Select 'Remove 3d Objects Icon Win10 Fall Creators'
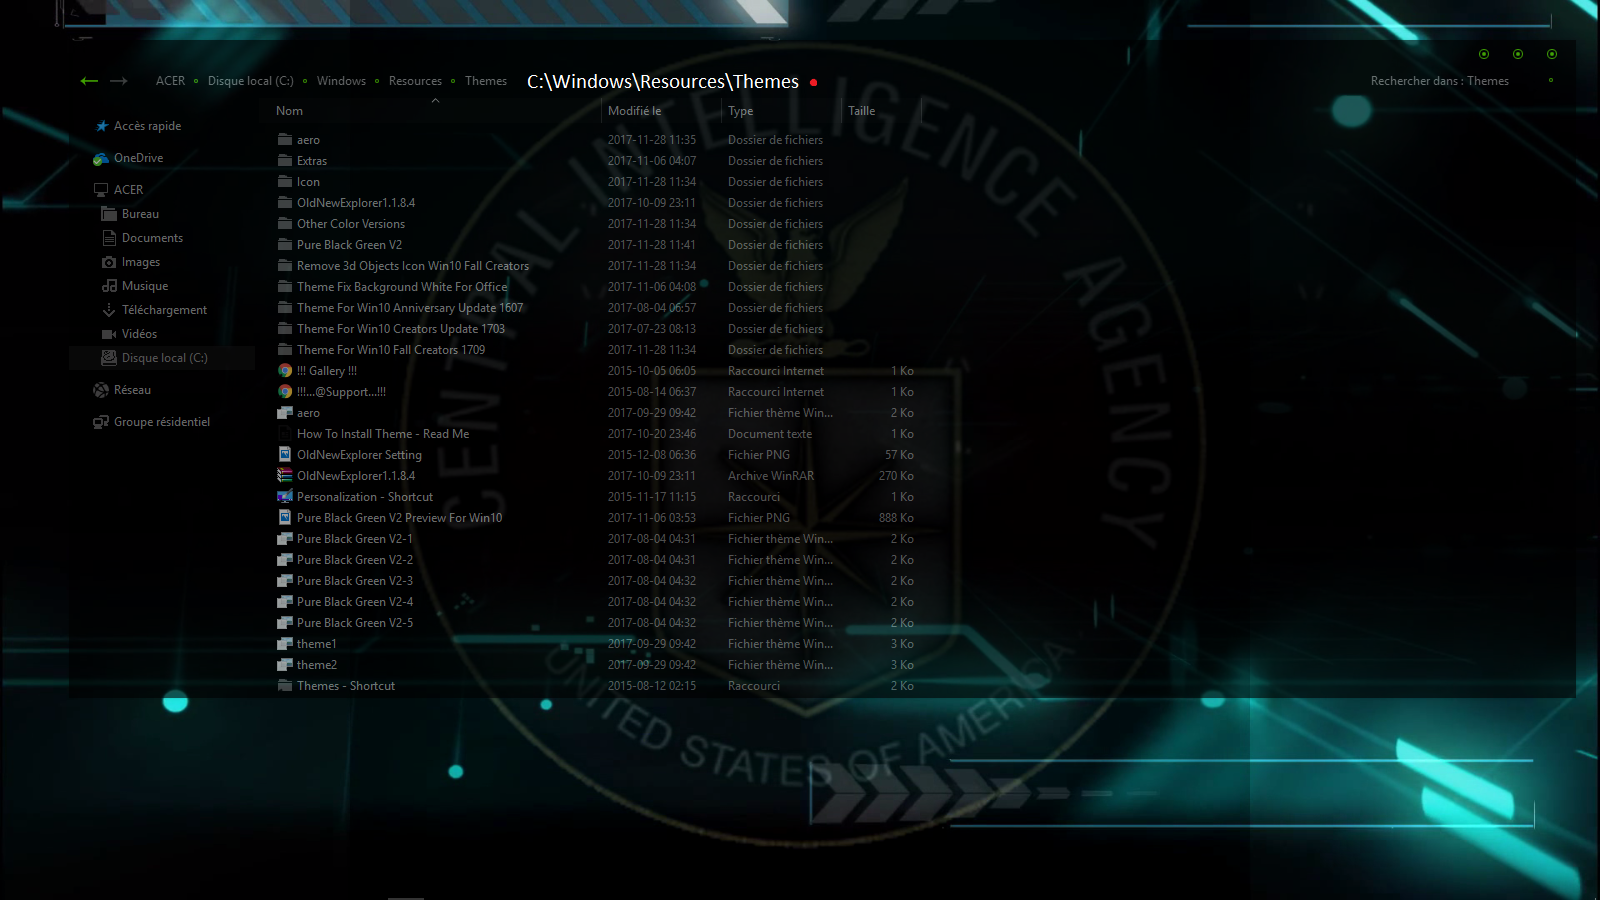1600x900 pixels. pos(413,266)
